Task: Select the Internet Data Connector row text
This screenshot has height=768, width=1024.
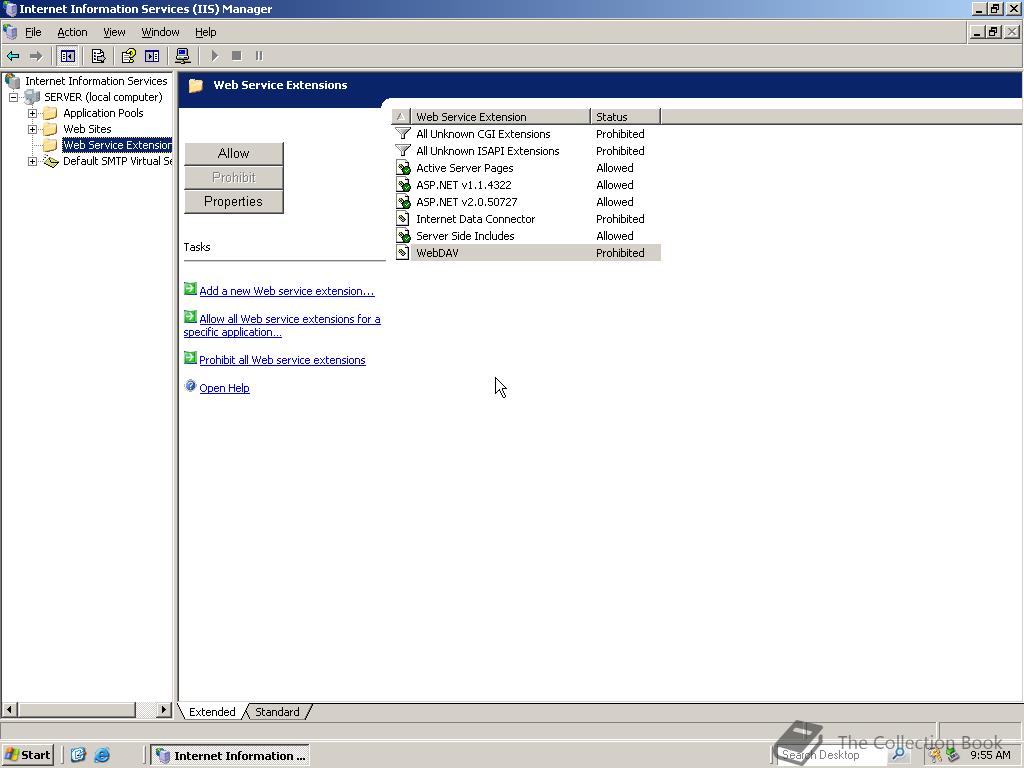Action: [475, 219]
